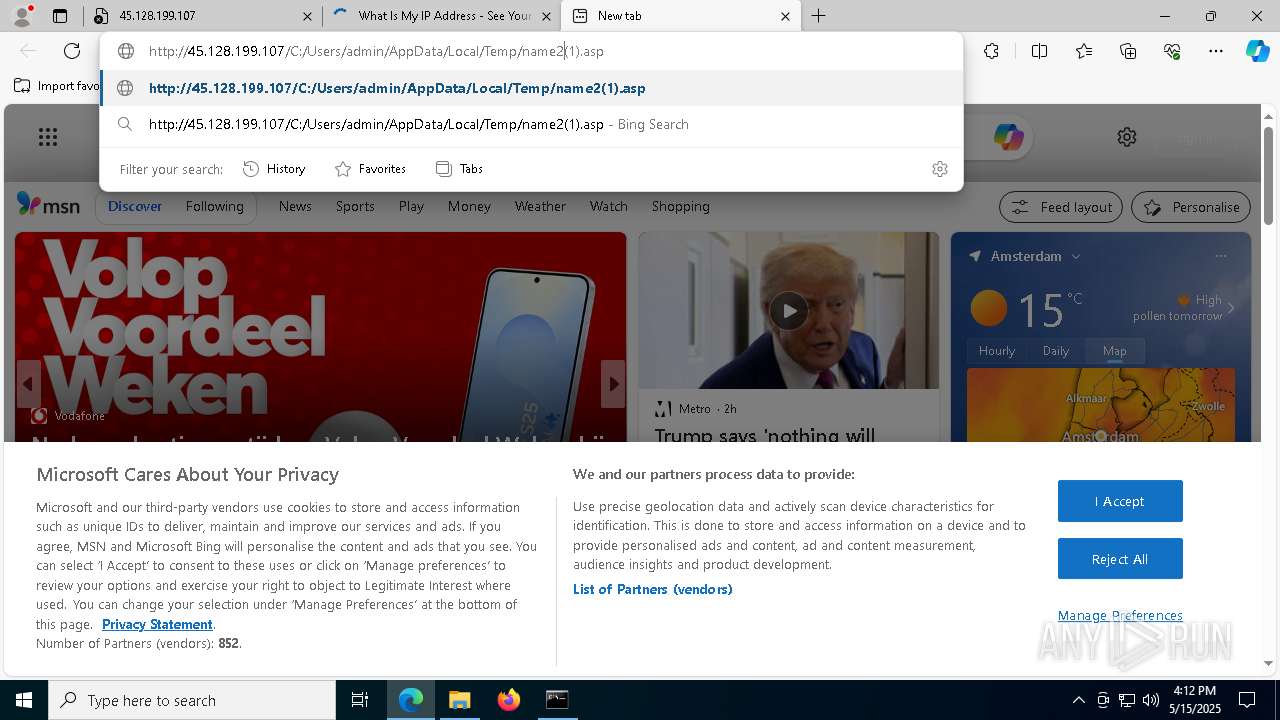Open the MSN app launcher grid
The width and height of the screenshot is (1280, 720).
point(48,137)
